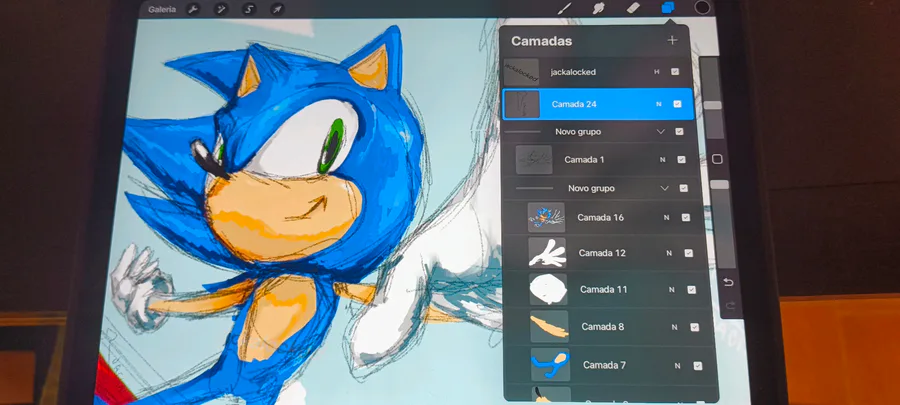Open blend mode H of jackalocked layer
Image resolution: width=900 pixels, height=405 pixels.
tap(657, 72)
